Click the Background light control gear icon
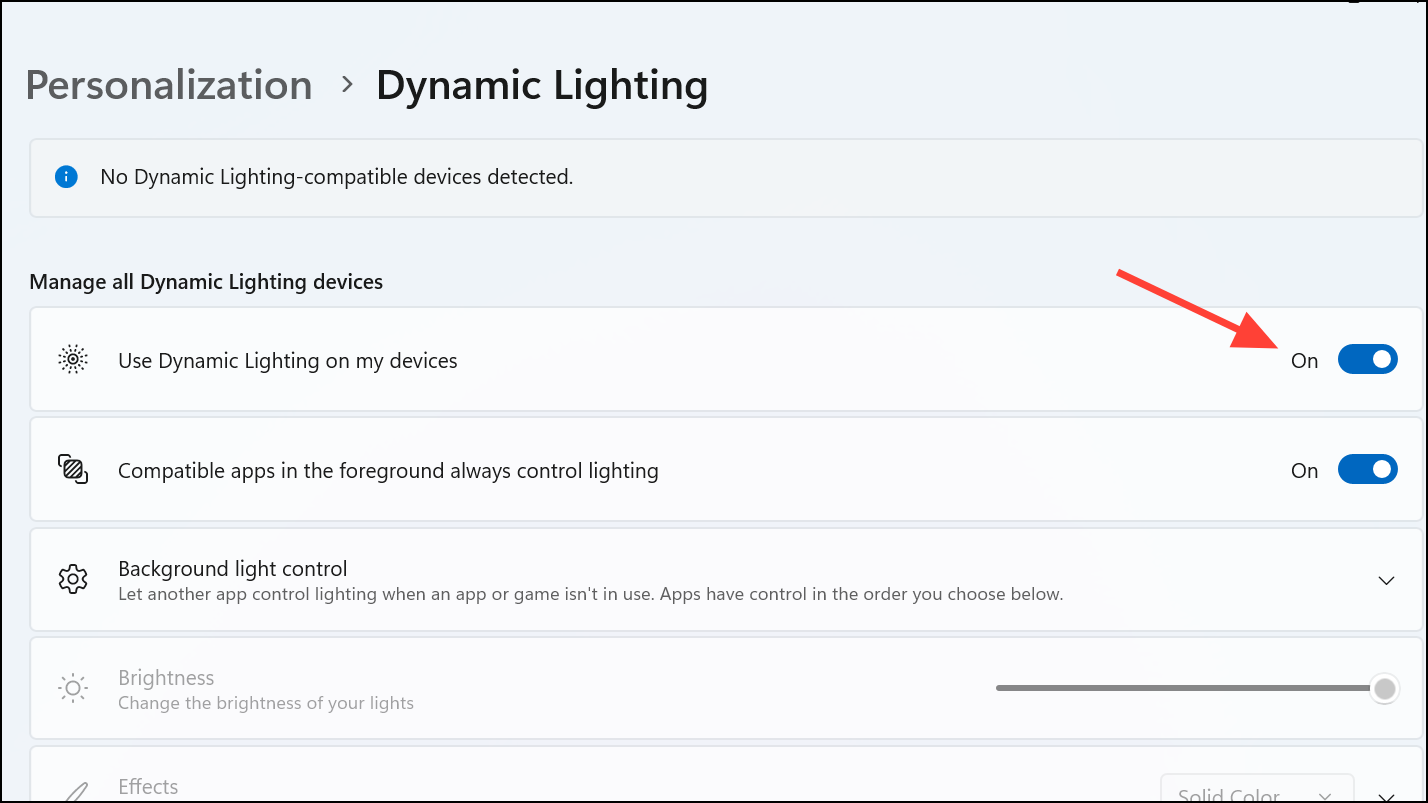The height and width of the screenshot is (803, 1428). 72,580
